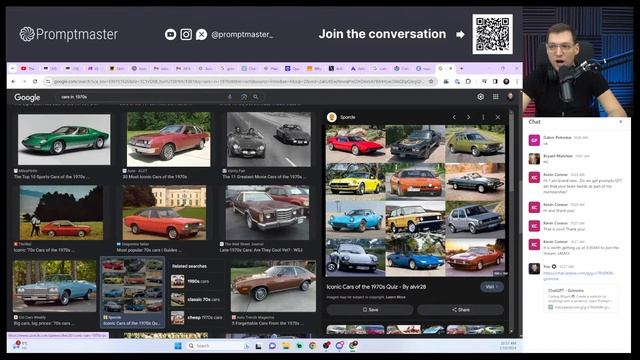Close the image preview panel
Image resolution: width=640 pixels, height=360 pixels.
click(498, 117)
